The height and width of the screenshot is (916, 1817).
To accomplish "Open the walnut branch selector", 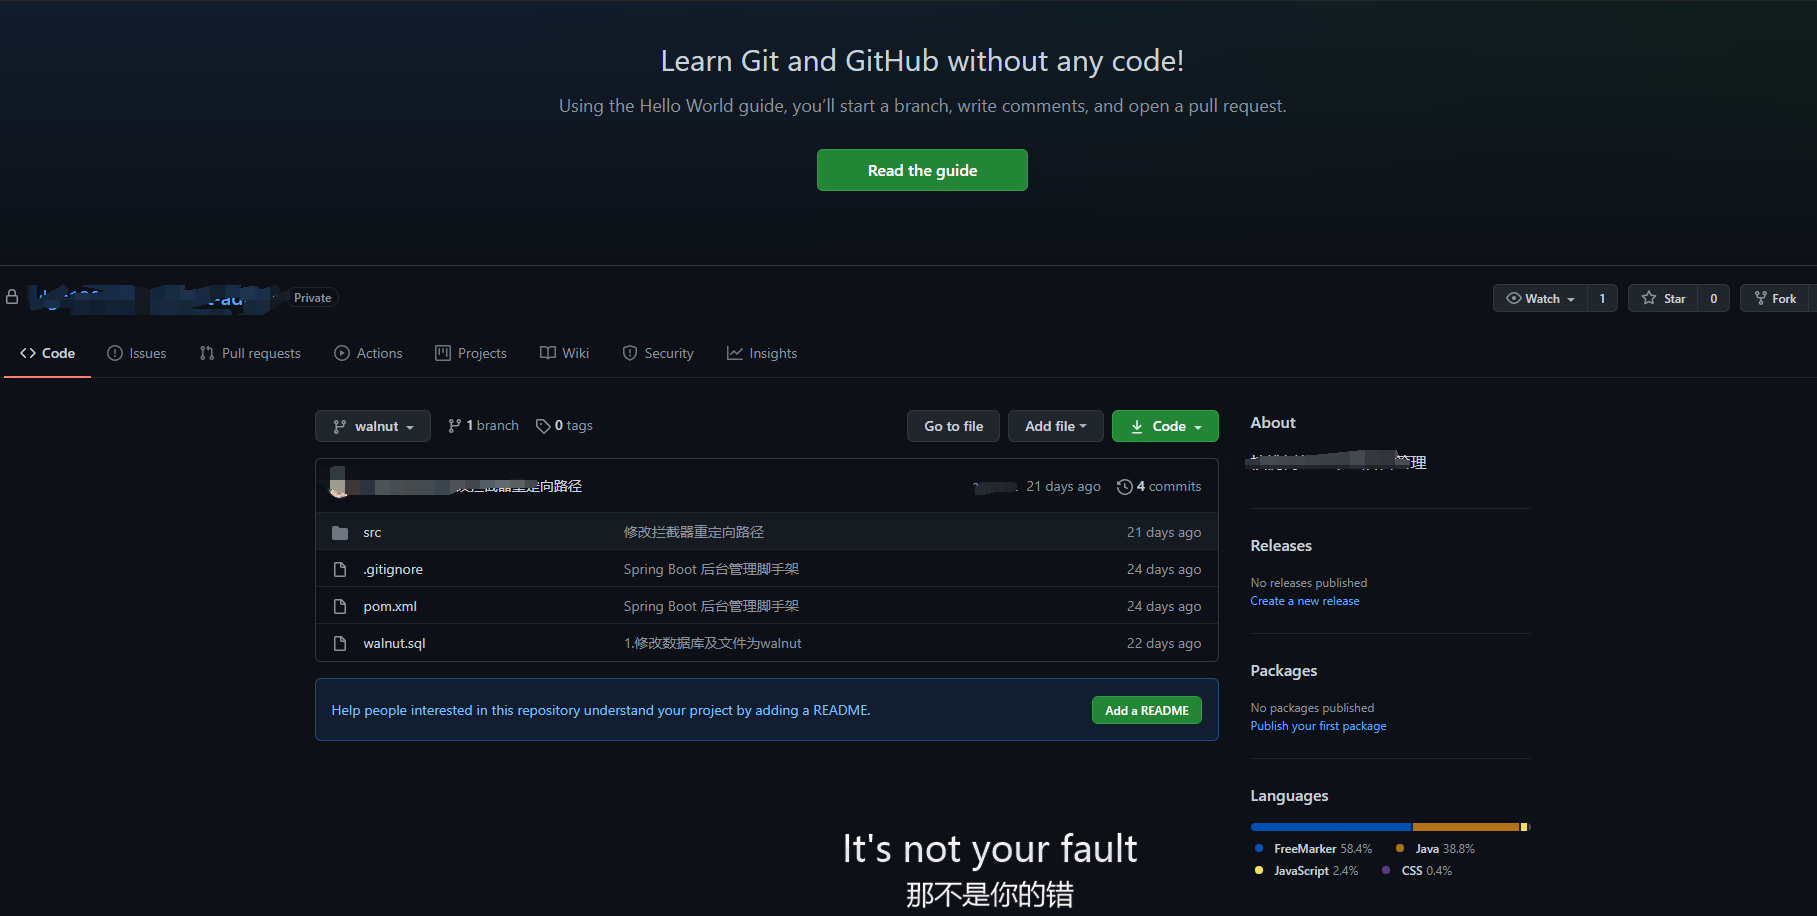I will coord(372,425).
